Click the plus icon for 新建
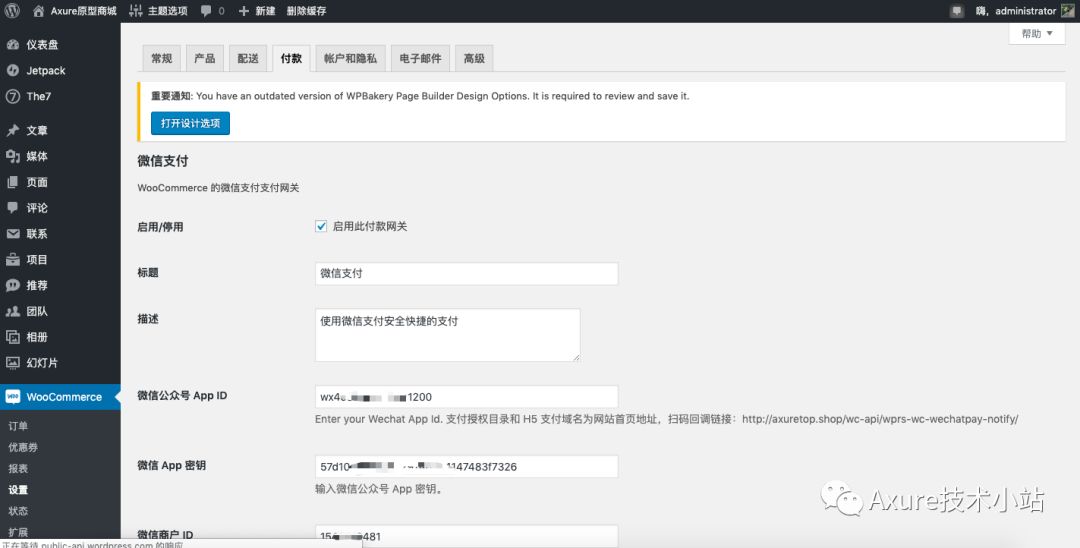The image size is (1080, 548). click(x=244, y=11)
